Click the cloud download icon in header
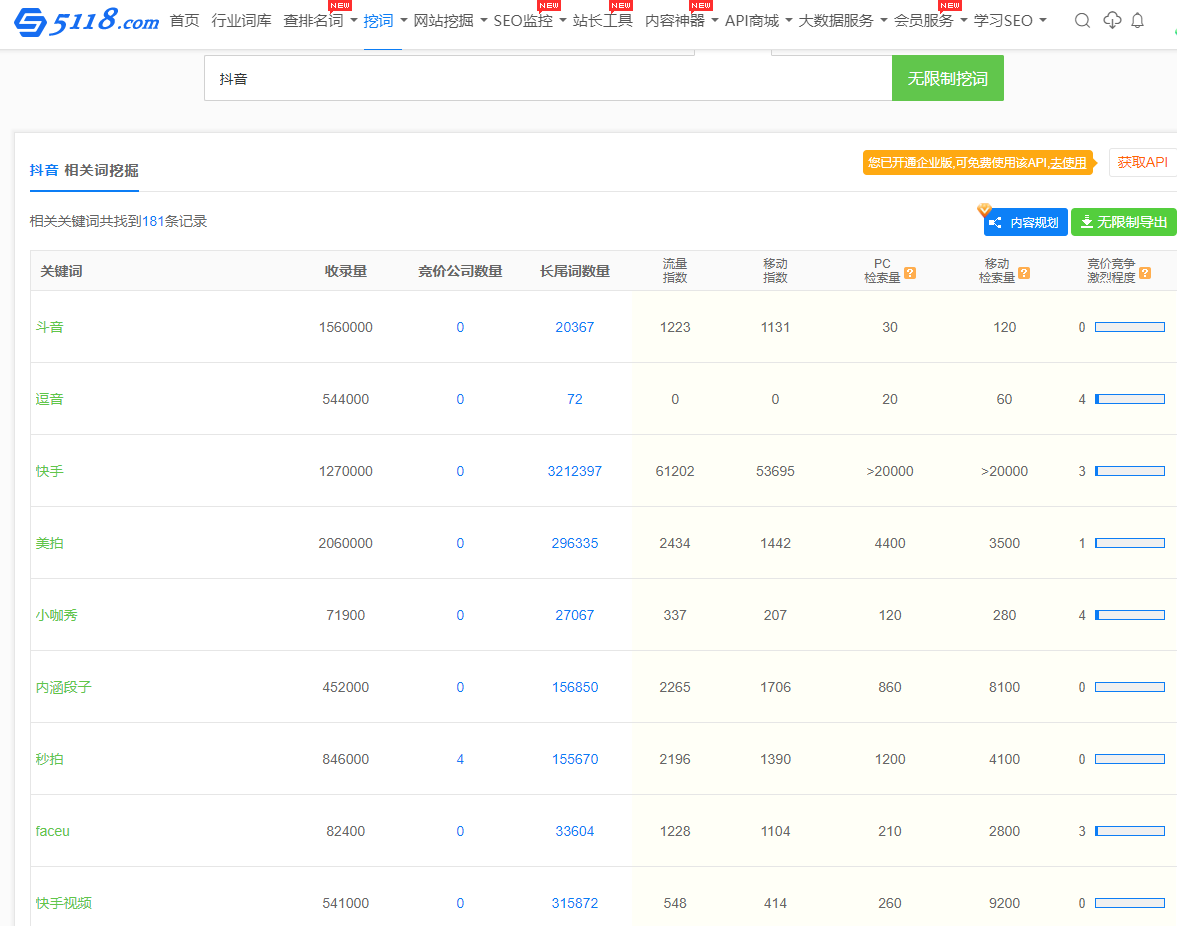Viewport: 1177px width, 926px height. [1112, 20]
